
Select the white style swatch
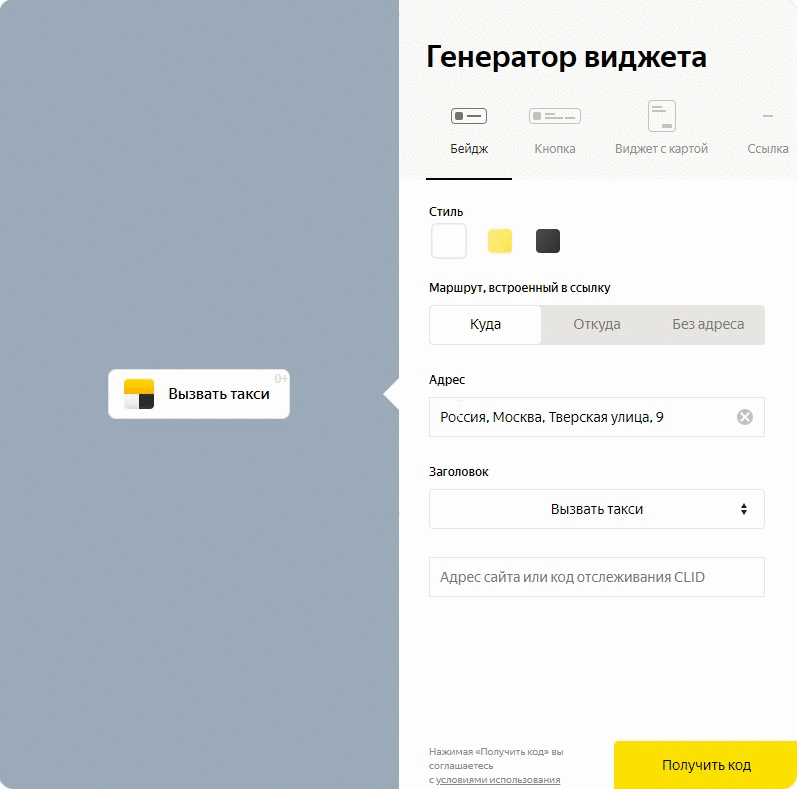[x=449, y=241]
